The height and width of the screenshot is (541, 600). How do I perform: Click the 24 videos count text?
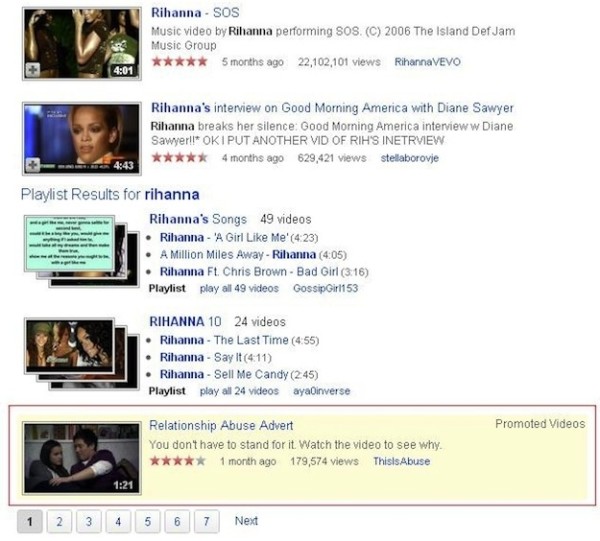pyautogui.click(x=260, y=322)
